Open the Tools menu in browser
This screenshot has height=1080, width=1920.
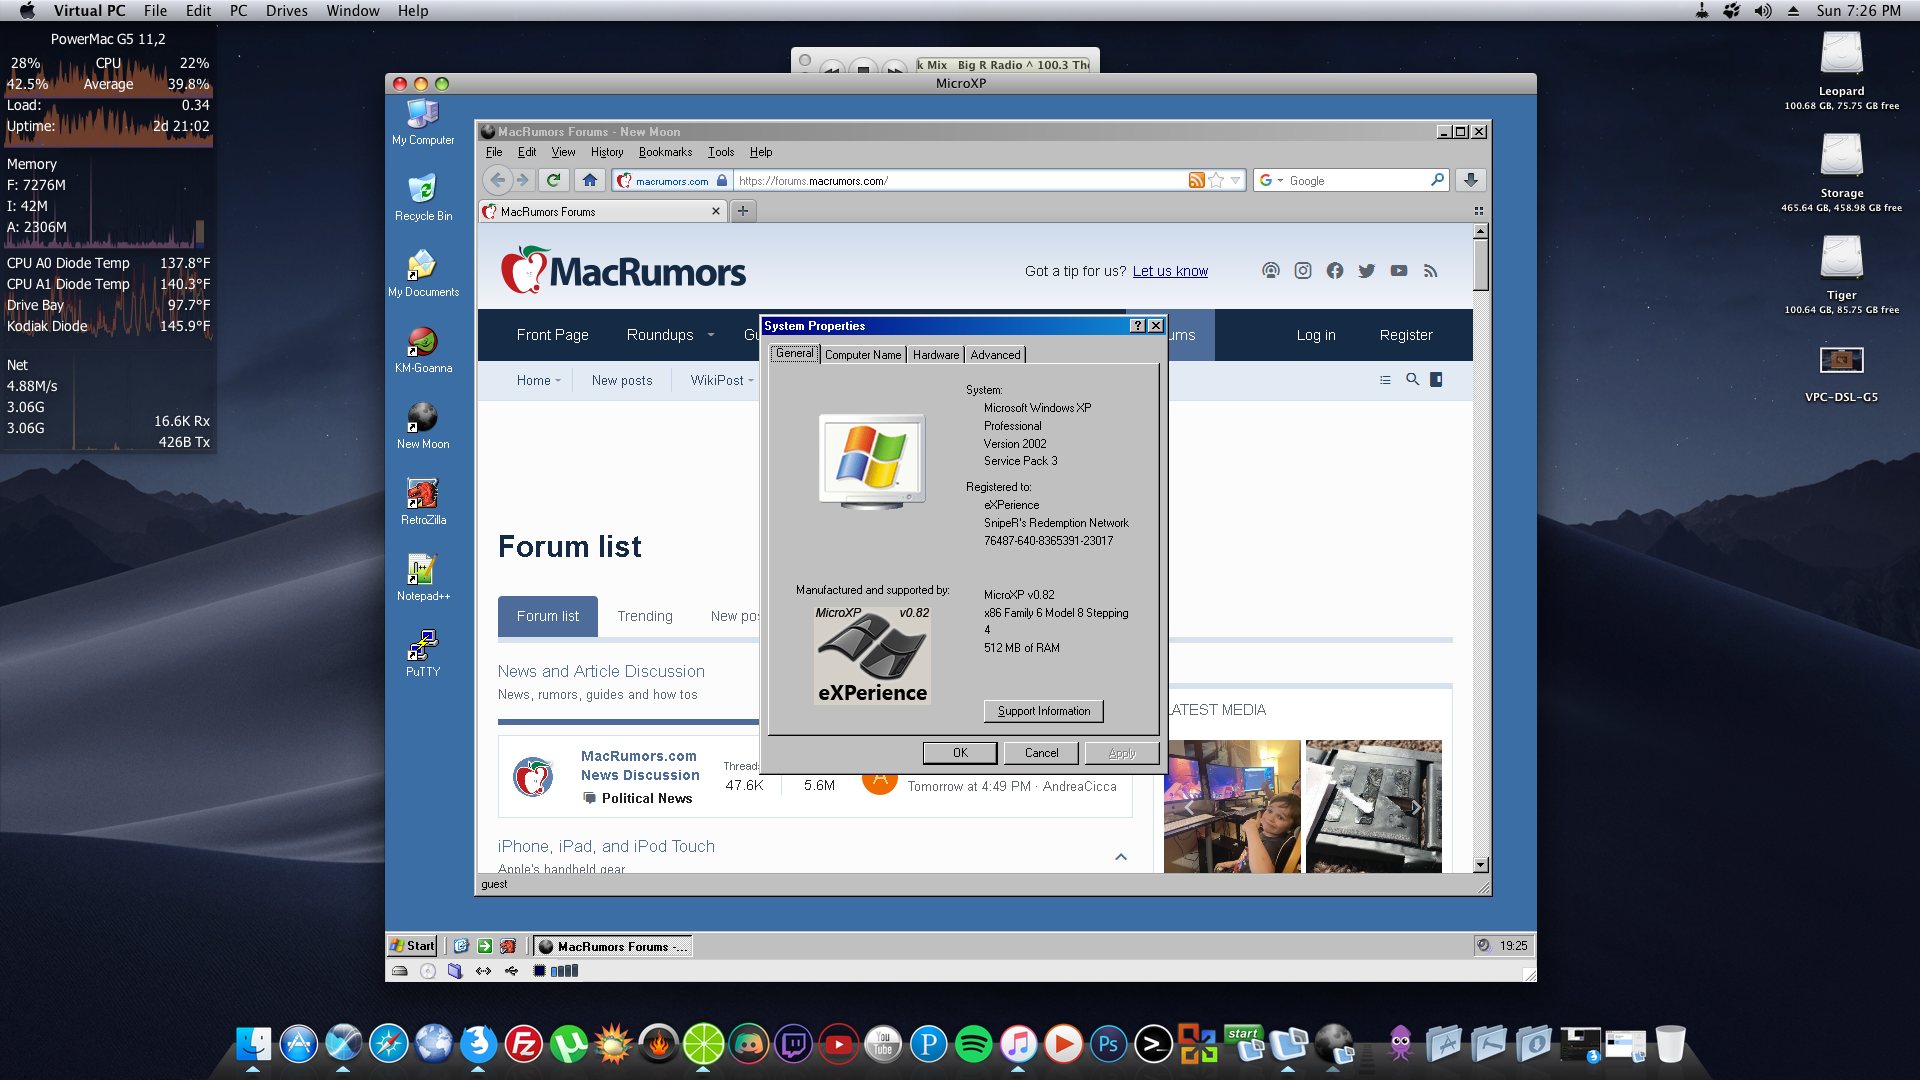pos(721,152)
